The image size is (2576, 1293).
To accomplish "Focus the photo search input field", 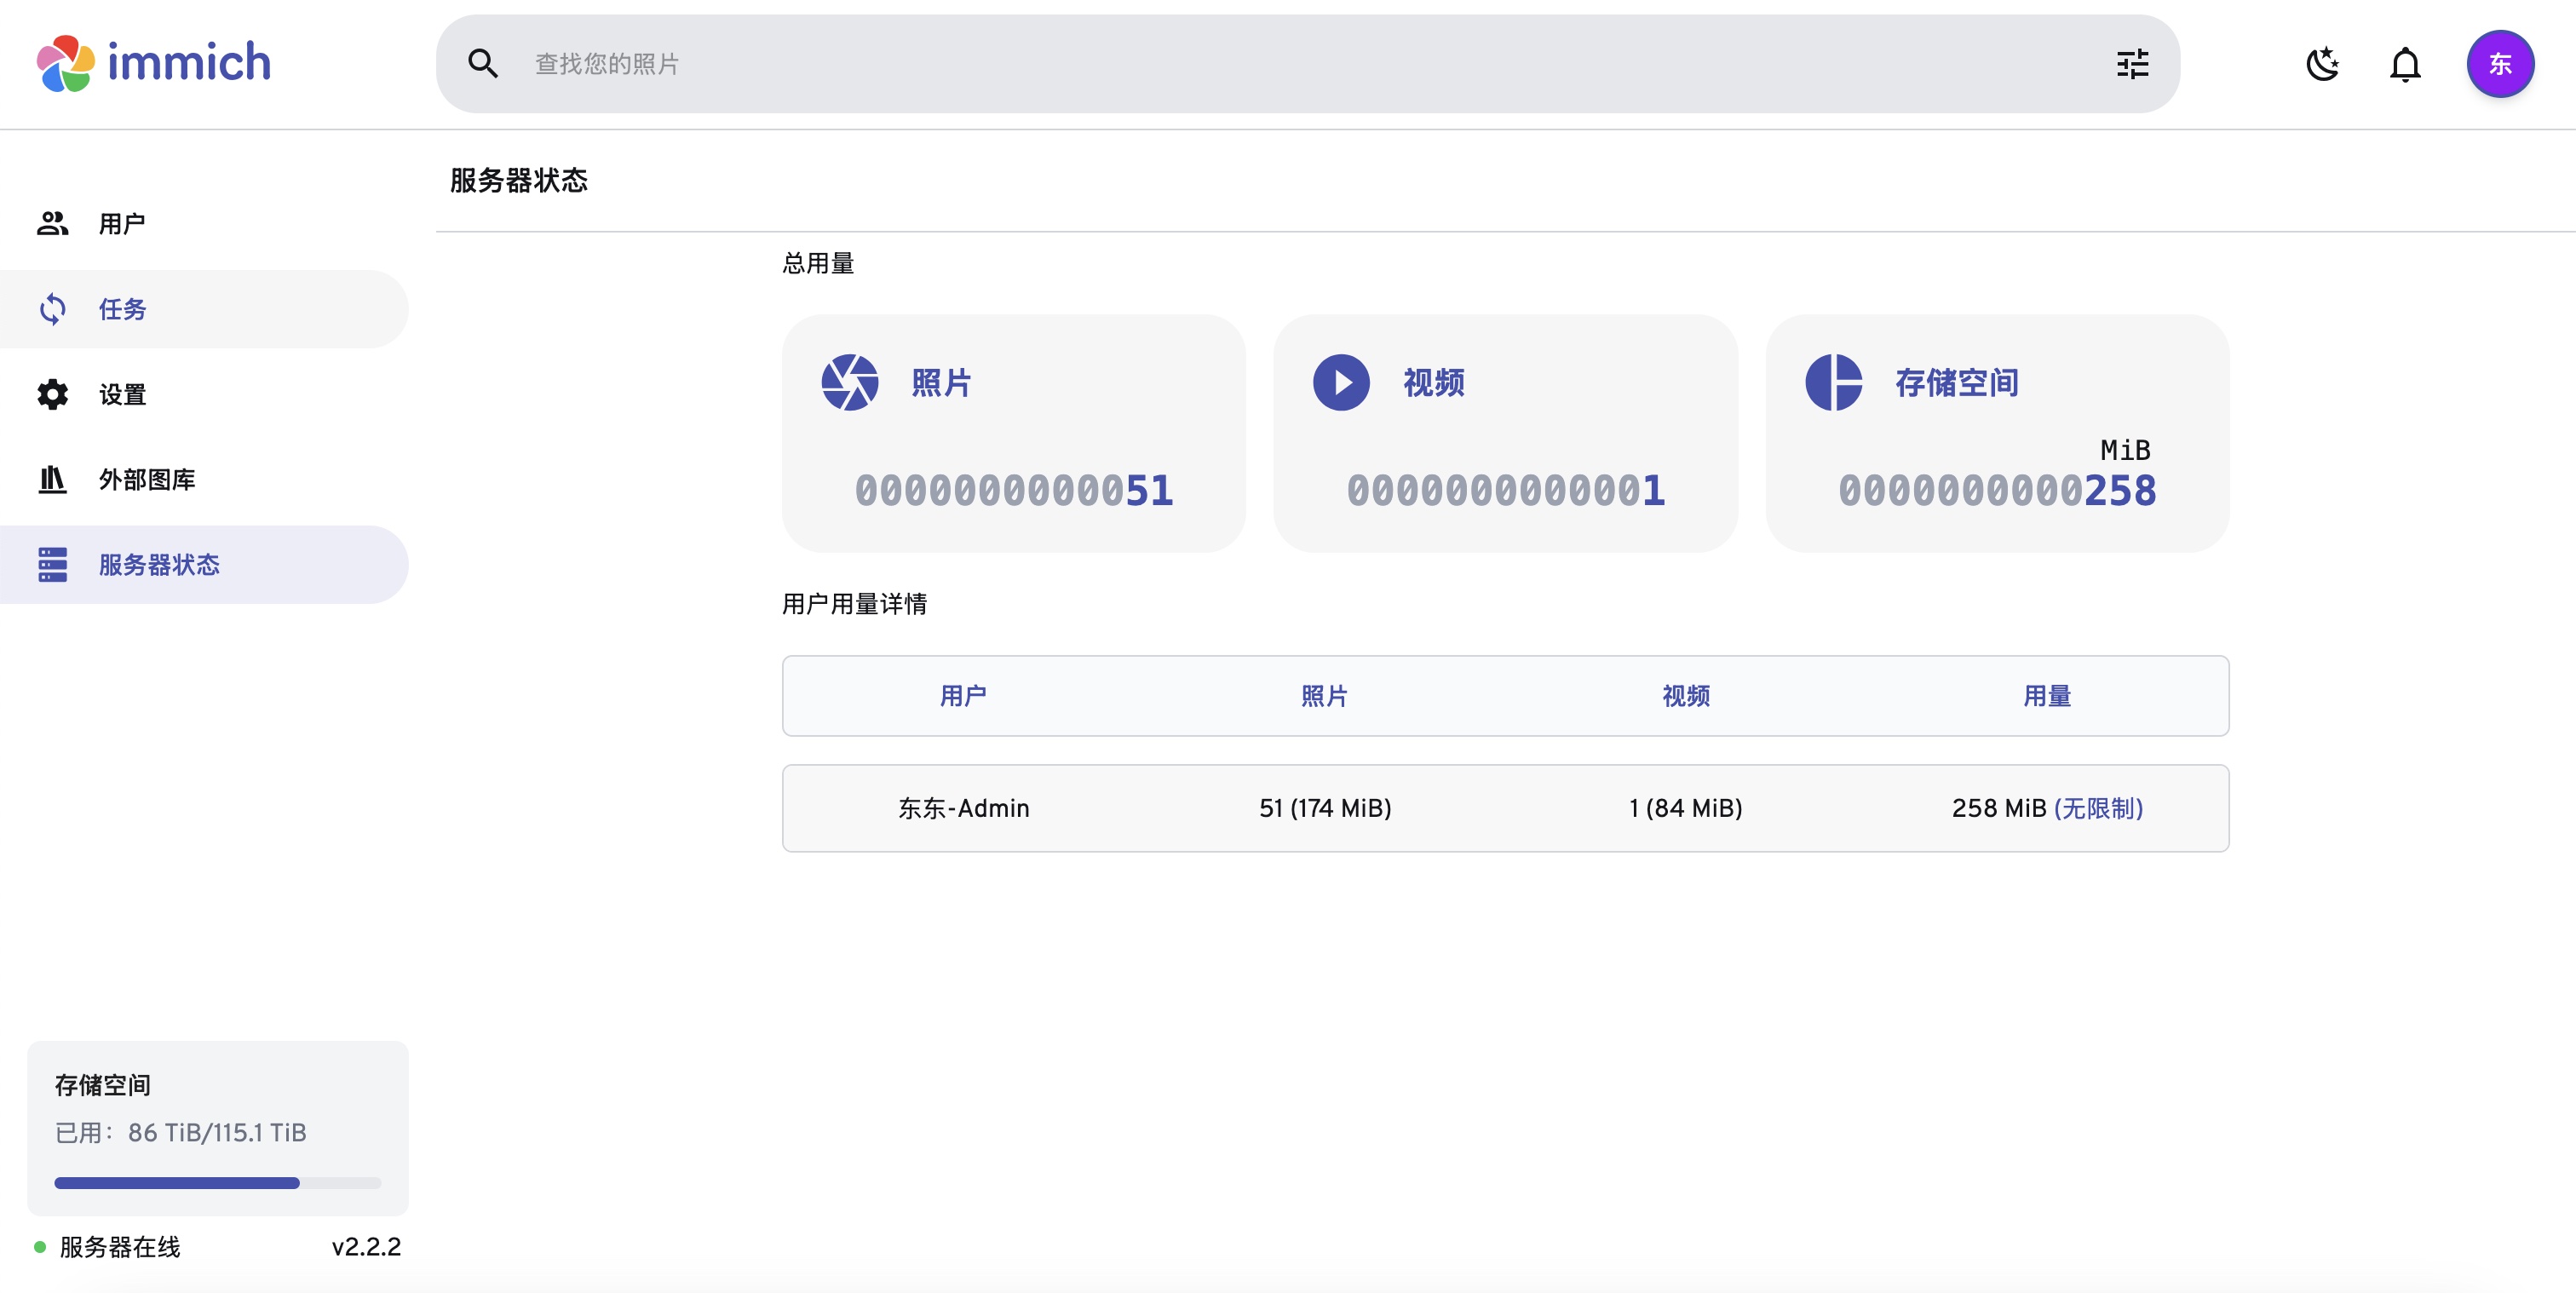I will [x=1300, y=64].
